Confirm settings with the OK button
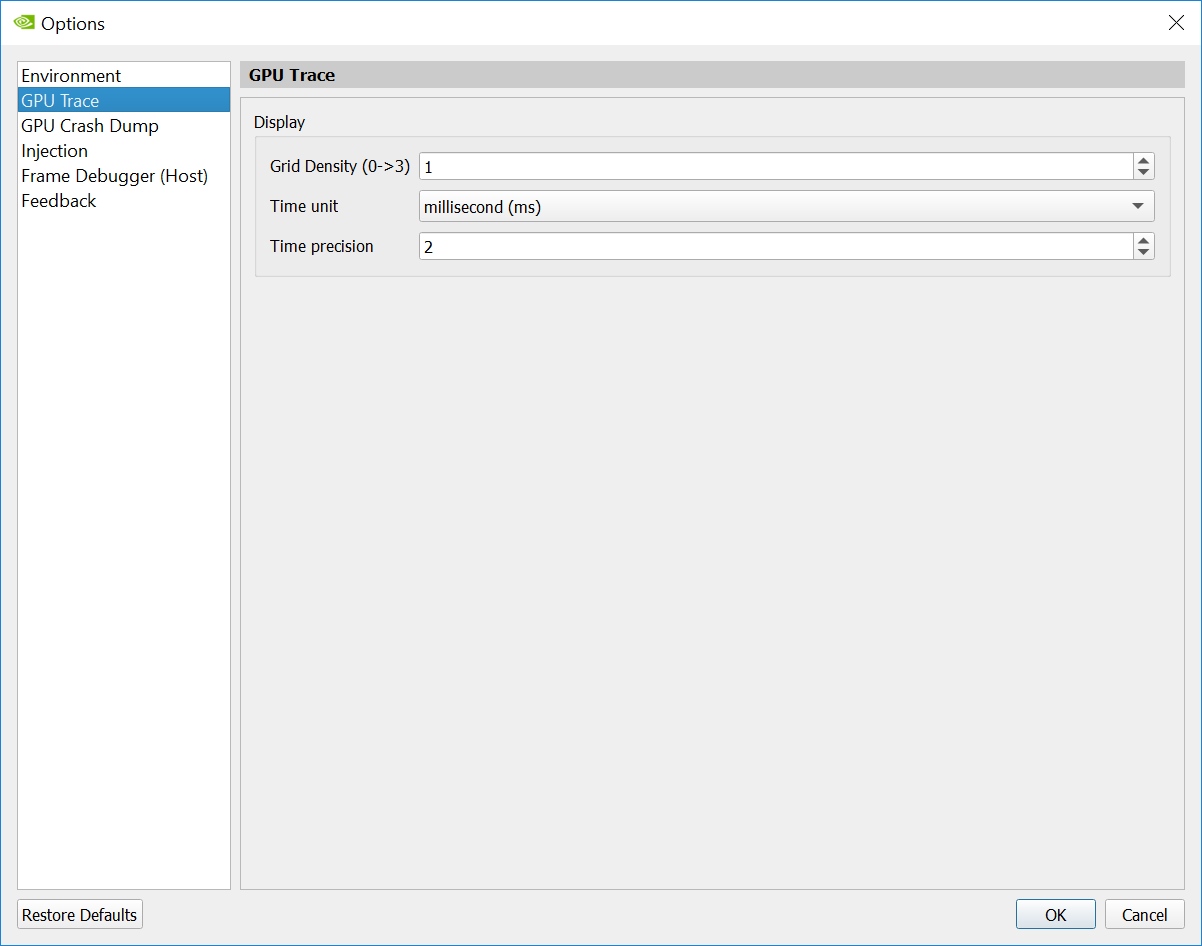The image size is (1202, 946). pyautogui.click(x=1055, y=914)
